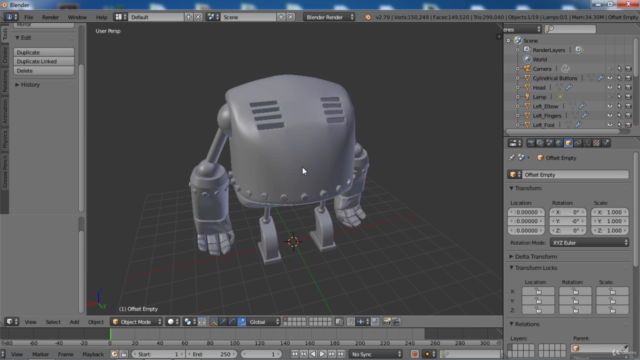The width and height of the screenshot is (640, 360).
Task: Click the Duplicate button
Action: (x=44, y=52)
